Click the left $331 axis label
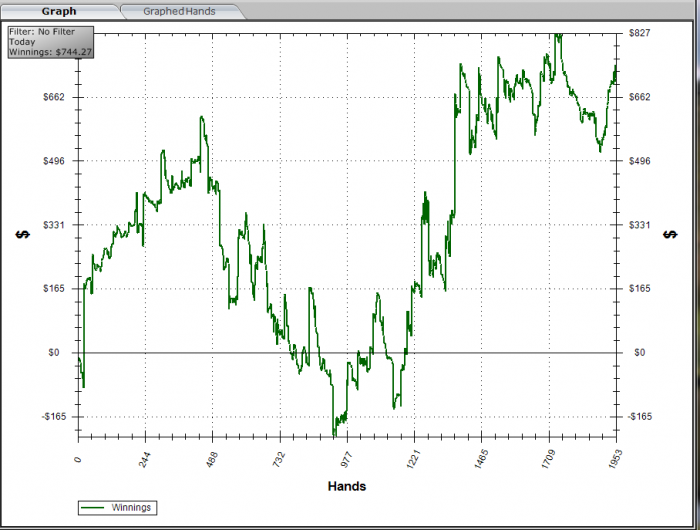 54,225
